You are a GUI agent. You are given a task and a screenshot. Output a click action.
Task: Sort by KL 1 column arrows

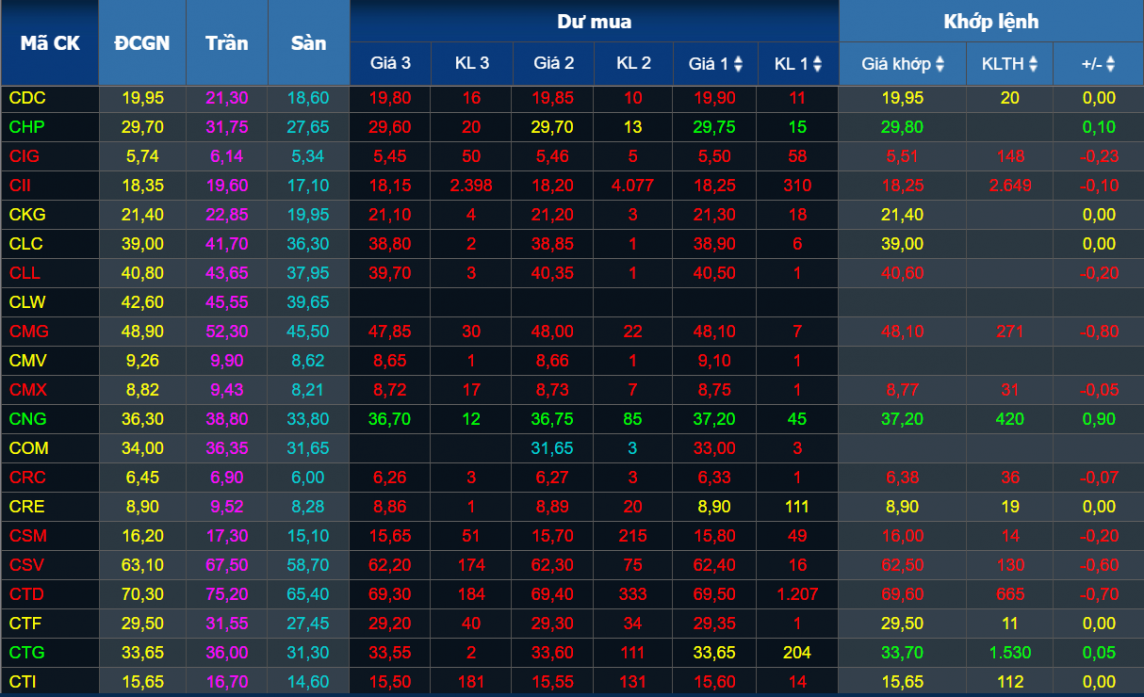coord(817,64)
